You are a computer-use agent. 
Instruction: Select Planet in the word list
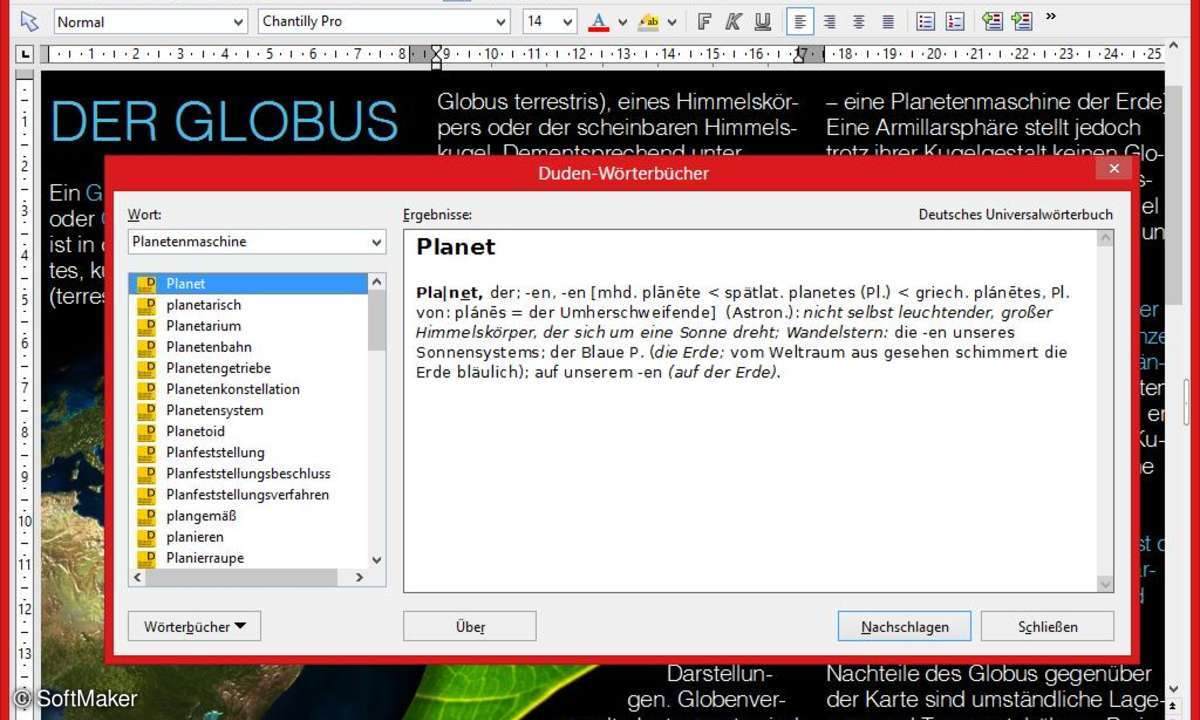pyautogui.click(x=249, y=283)
